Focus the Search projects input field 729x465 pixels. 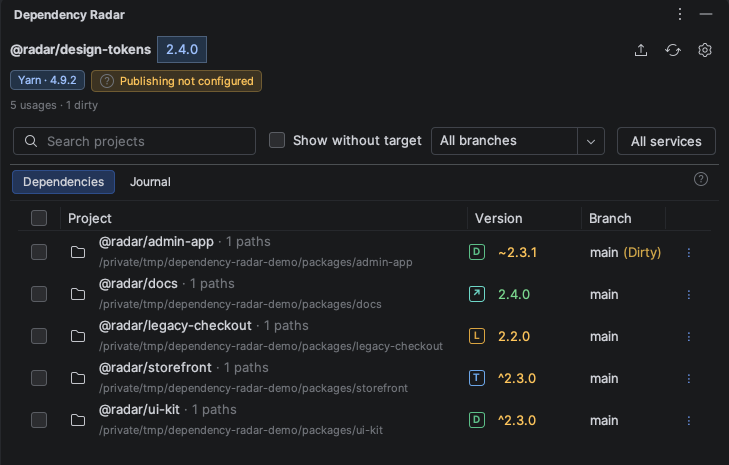point(134,141)
